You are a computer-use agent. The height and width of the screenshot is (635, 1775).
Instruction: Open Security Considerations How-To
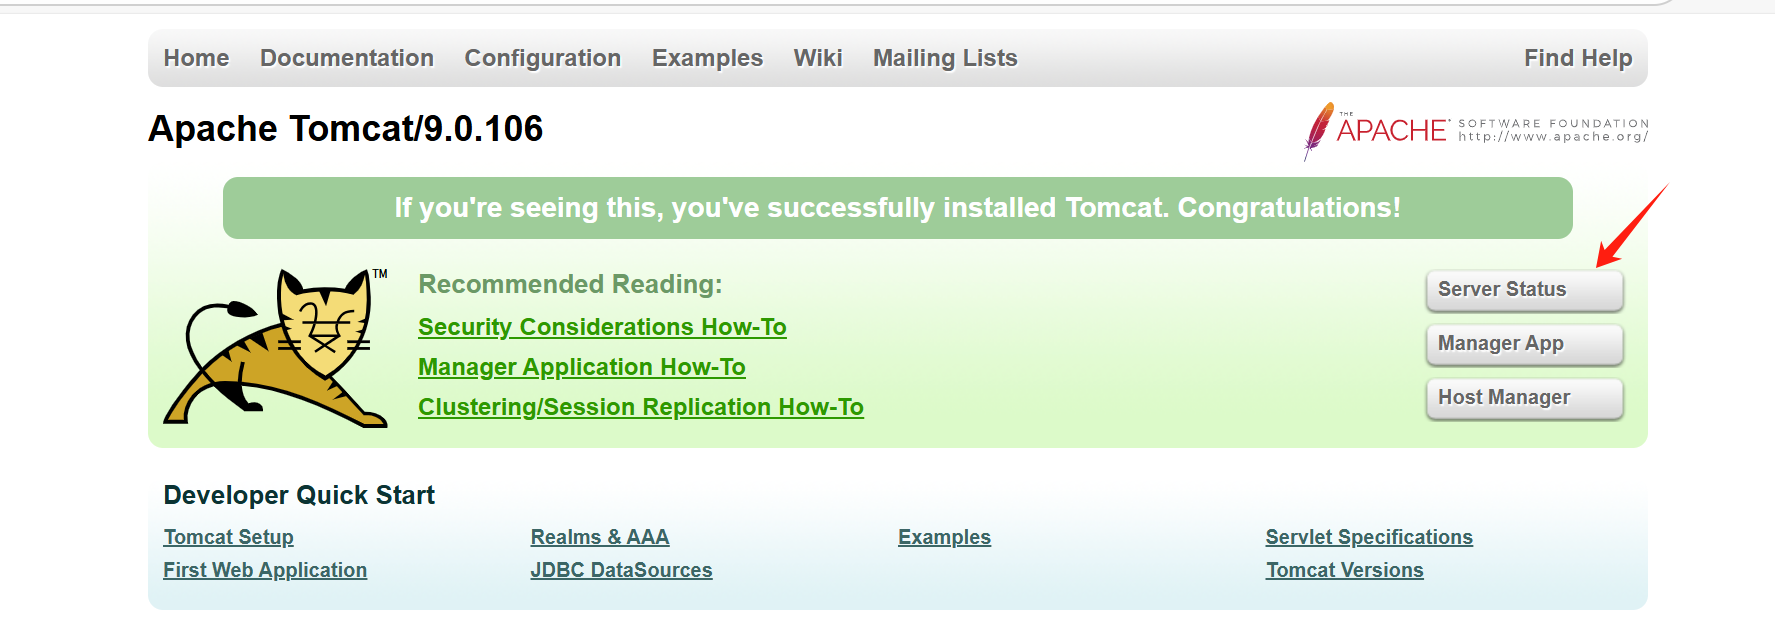[x=602, y=327]
